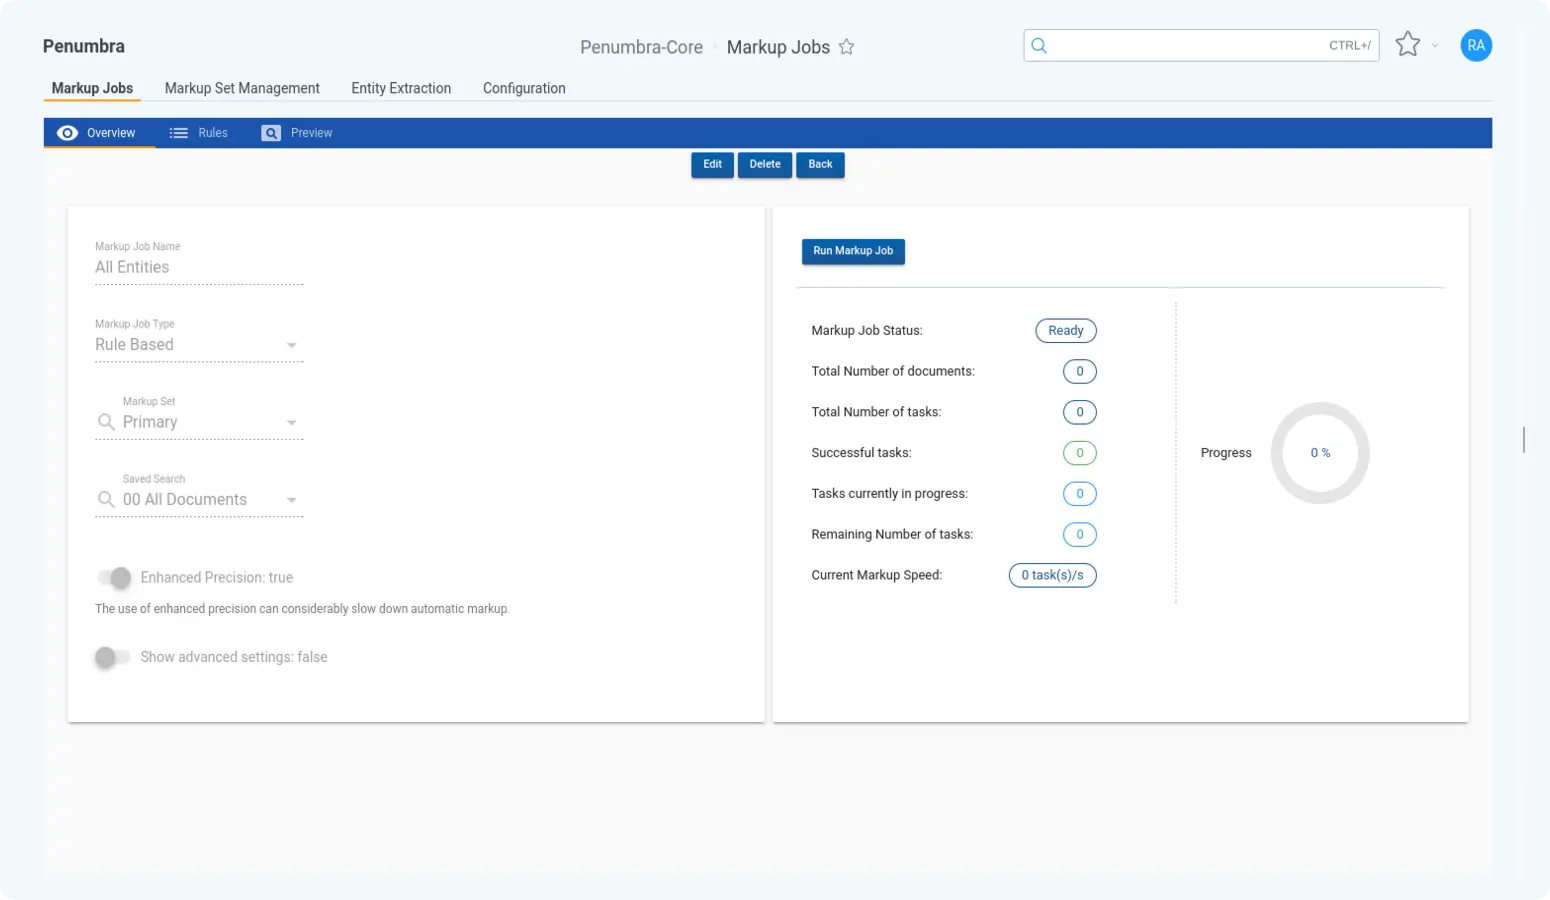This screenshot has width=1550, height=900.
Task: Expand the Markup Job Type dropdown
Action: coord(291,345)
